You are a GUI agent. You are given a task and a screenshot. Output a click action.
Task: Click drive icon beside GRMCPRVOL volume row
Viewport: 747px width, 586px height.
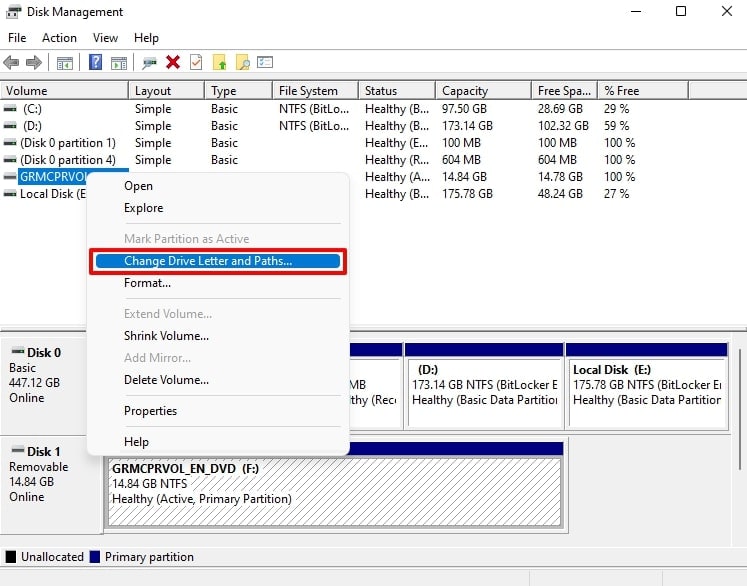tap(10, 177)
